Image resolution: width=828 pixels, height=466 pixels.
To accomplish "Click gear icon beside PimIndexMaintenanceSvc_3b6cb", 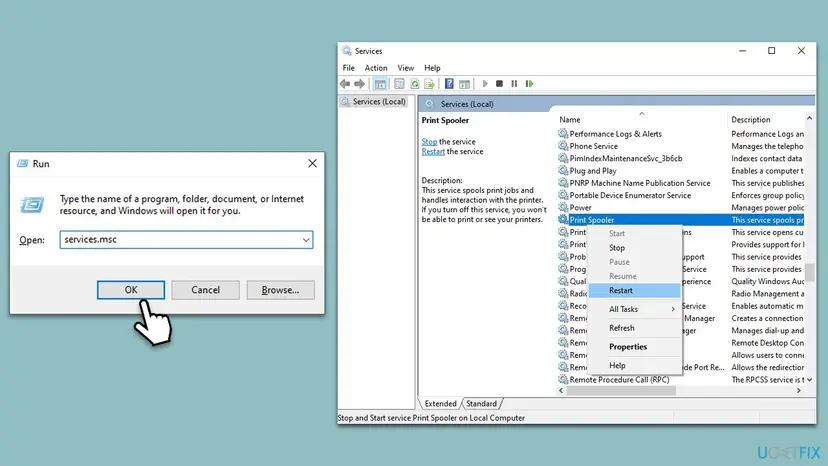I will point(563,158).
